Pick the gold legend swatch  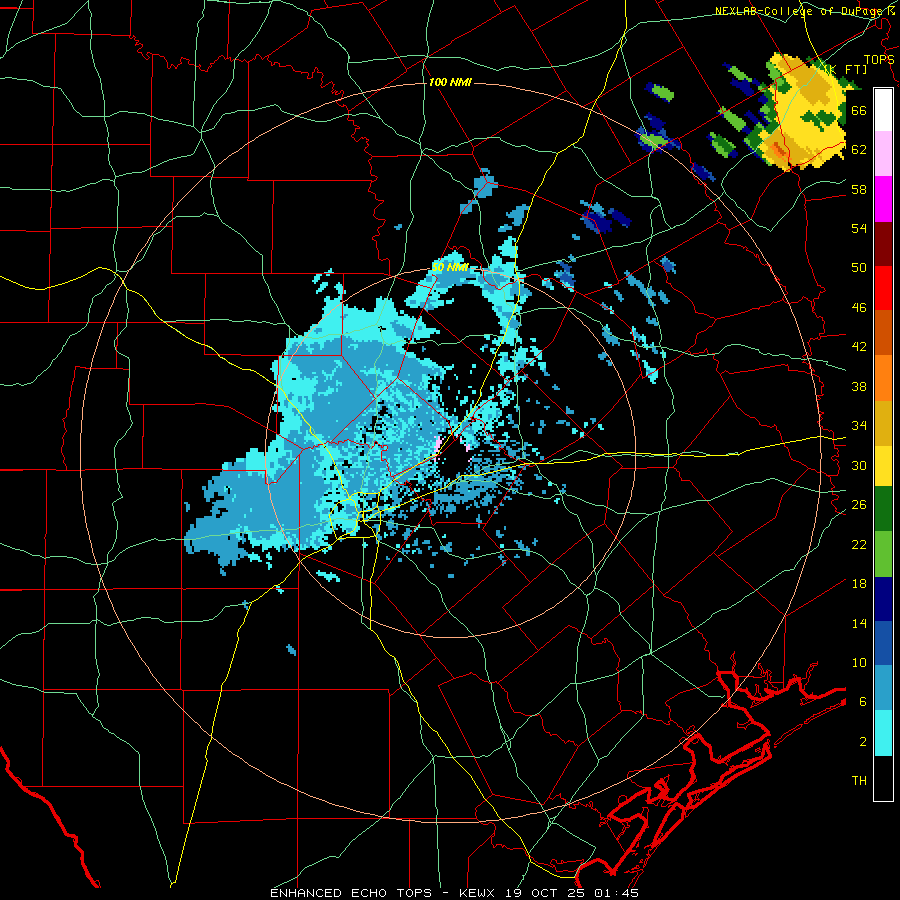click(883, 423)
